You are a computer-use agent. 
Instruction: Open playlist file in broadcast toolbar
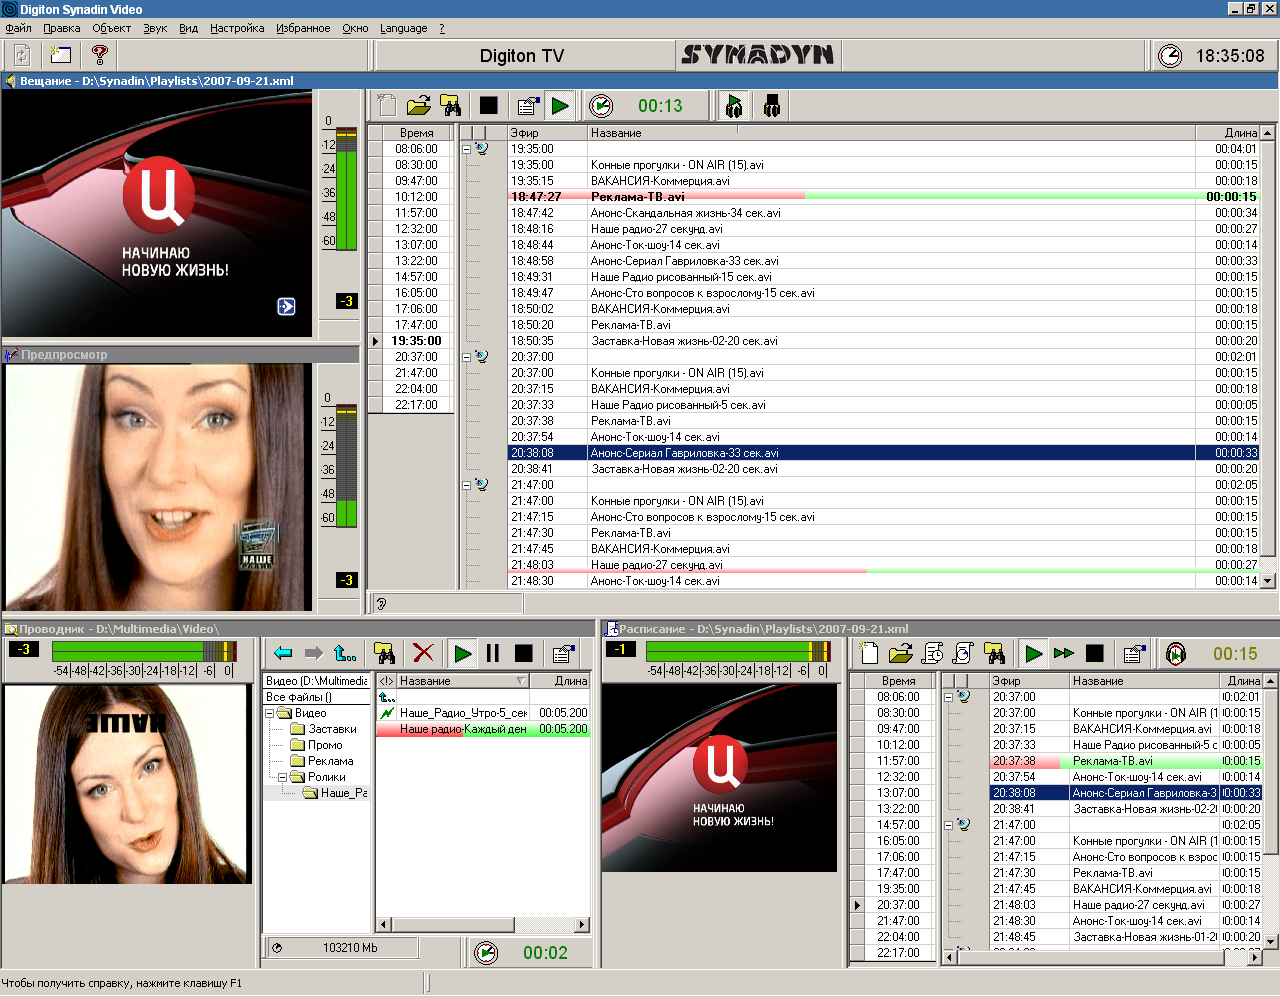(418, 106)
